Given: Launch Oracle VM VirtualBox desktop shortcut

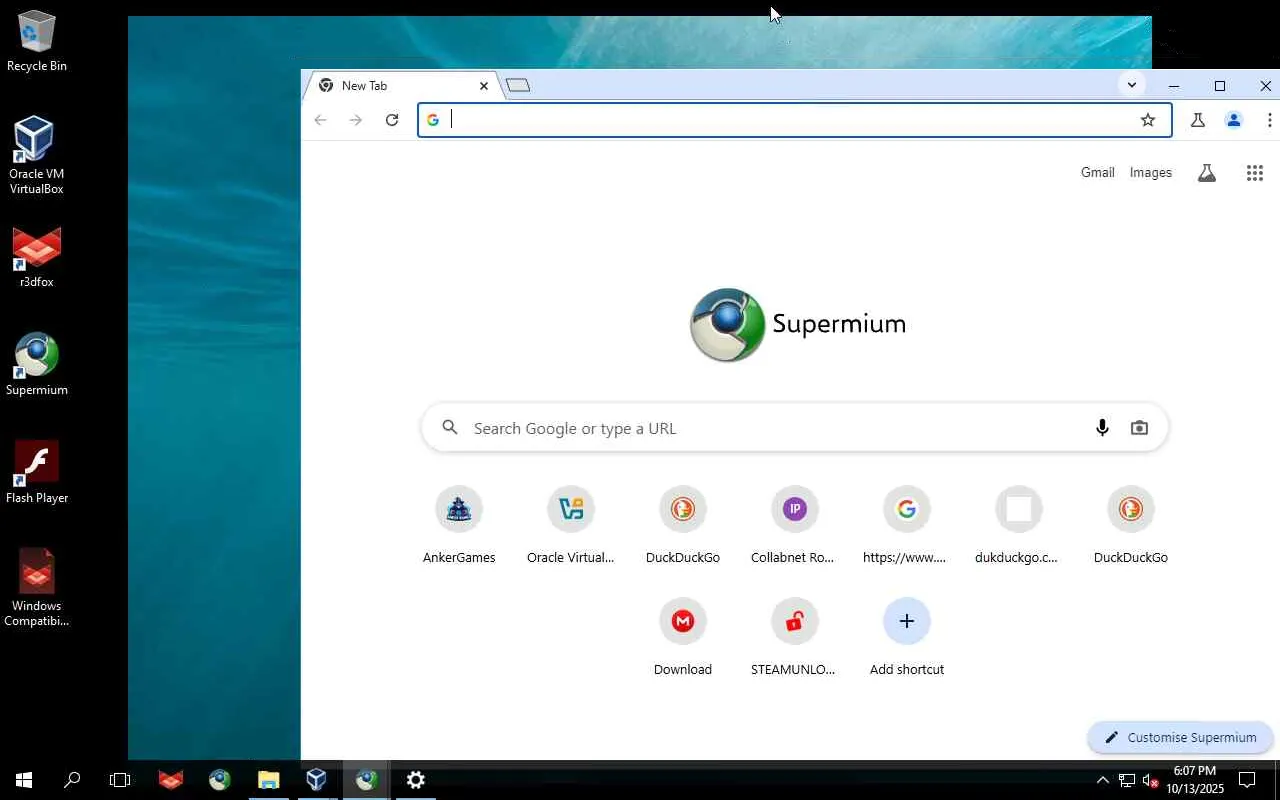Looking at the screenshot, I should click(x=36, y=155).
